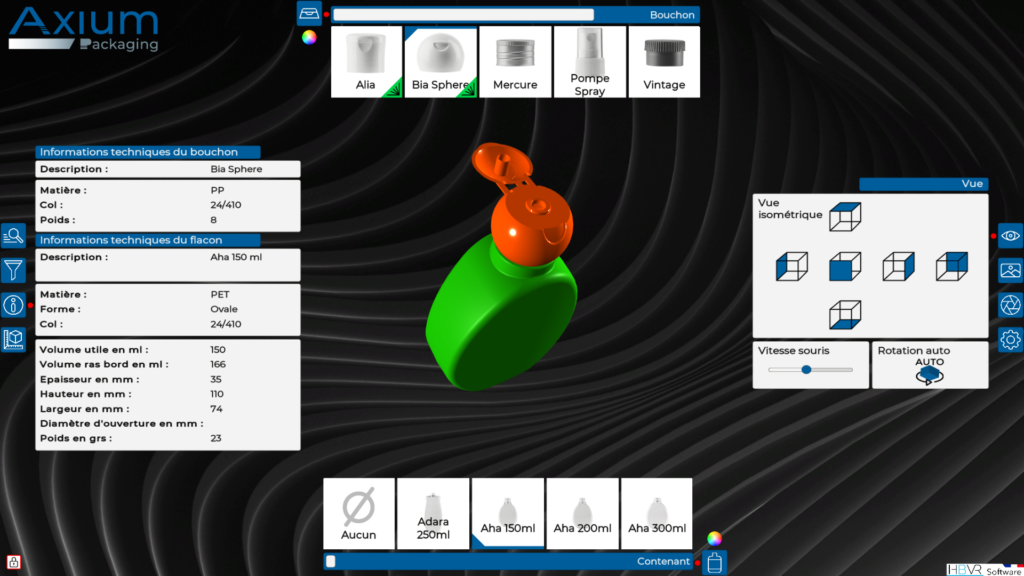Click the 'PET' material value
1024x576 pixels.
[x=220, y=295]
